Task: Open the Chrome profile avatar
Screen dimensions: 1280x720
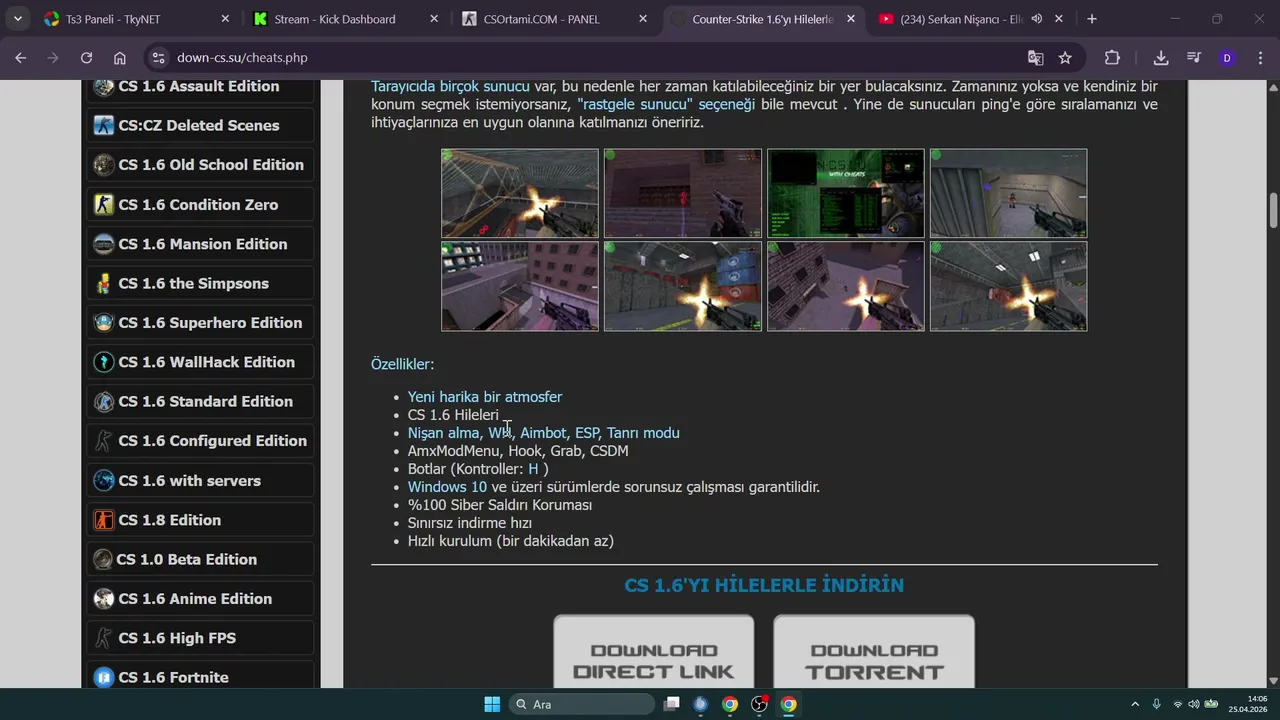Action: click(1227, 58)
